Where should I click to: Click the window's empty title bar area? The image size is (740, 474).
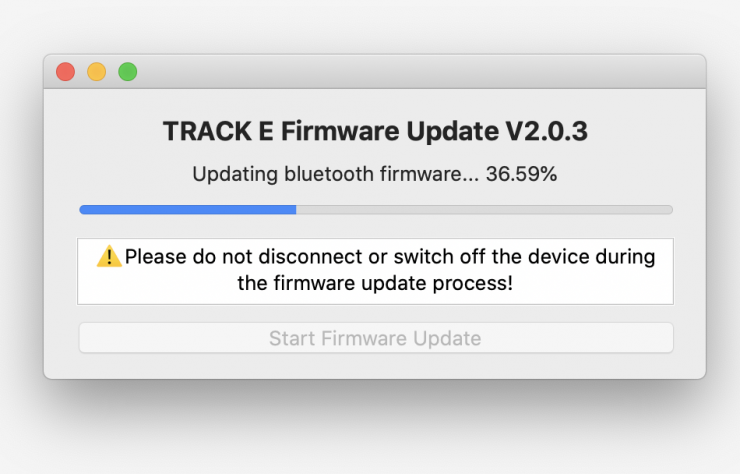click(x=400, y=72)
